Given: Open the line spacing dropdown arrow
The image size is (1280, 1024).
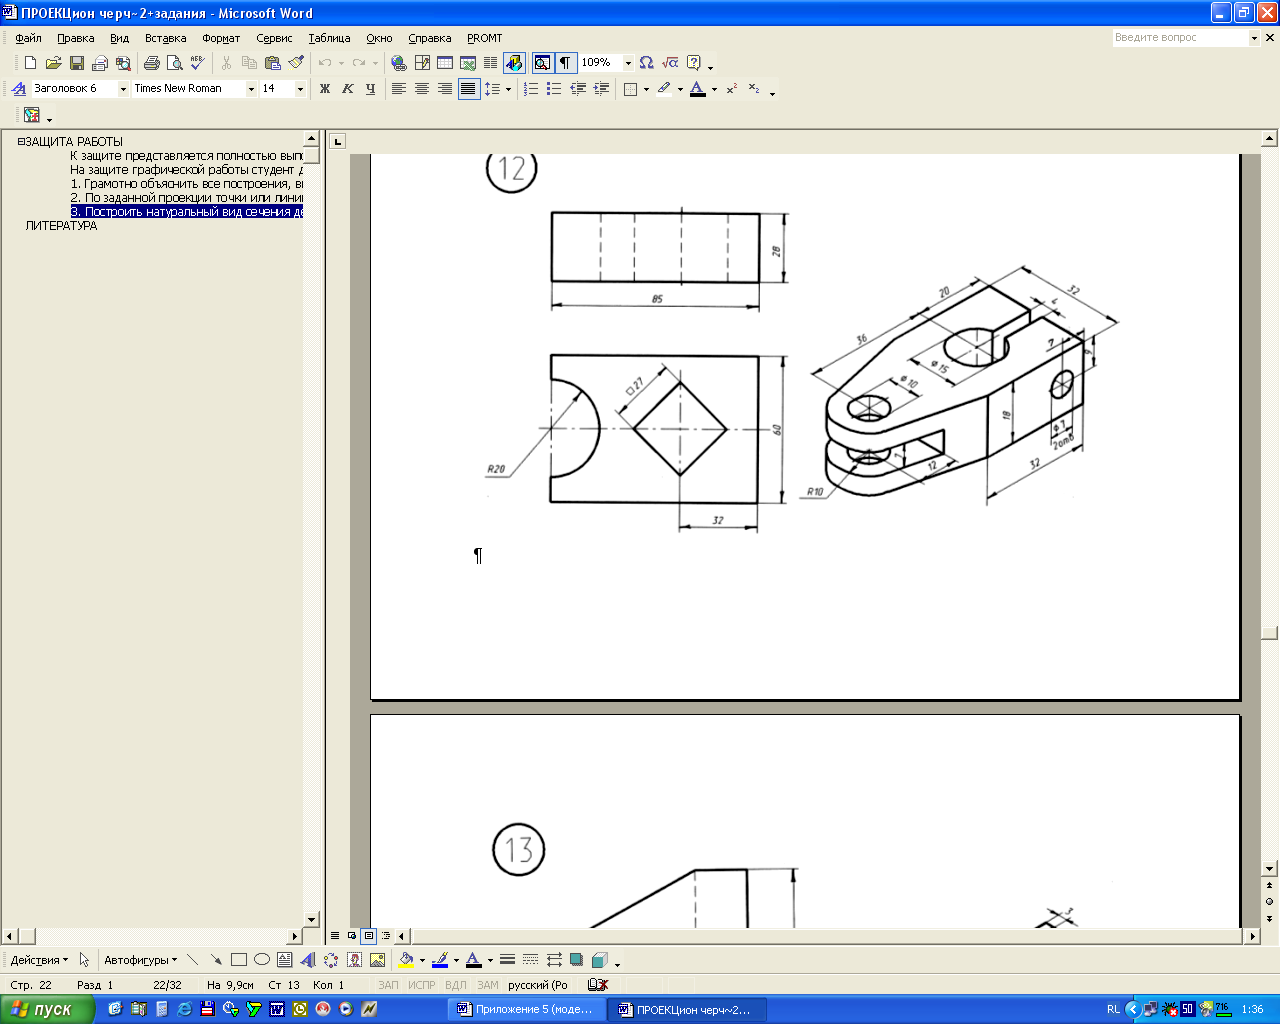Looking at the screenshot, I should point(508,89).
